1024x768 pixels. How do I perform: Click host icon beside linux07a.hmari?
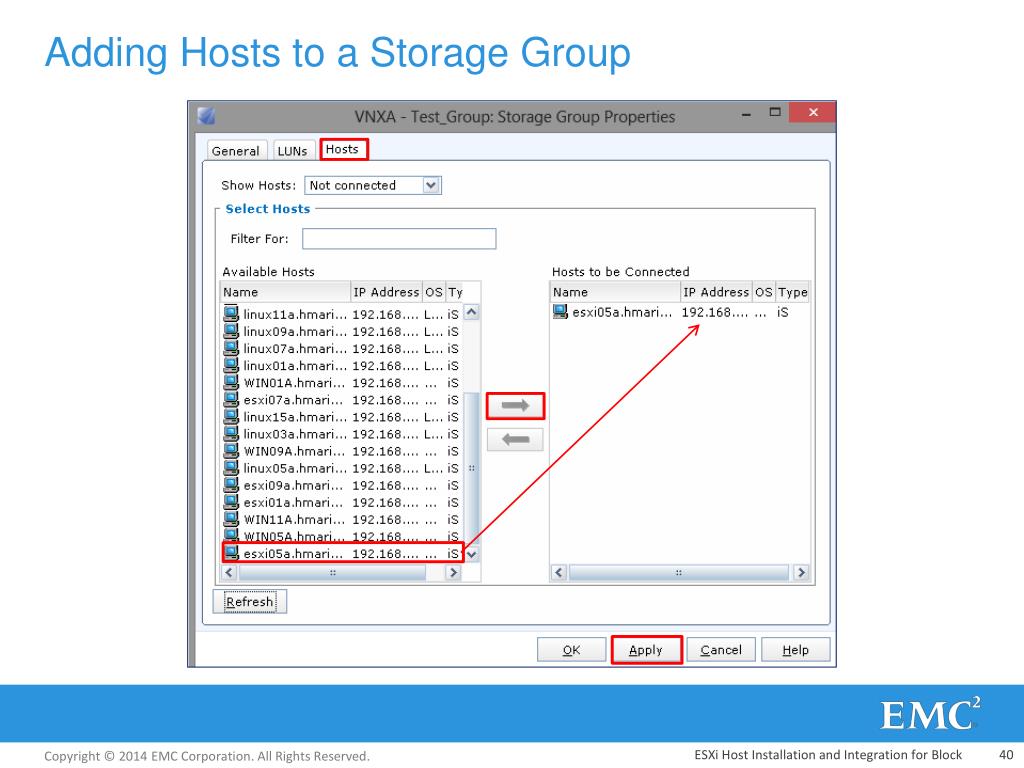[231, 347]
